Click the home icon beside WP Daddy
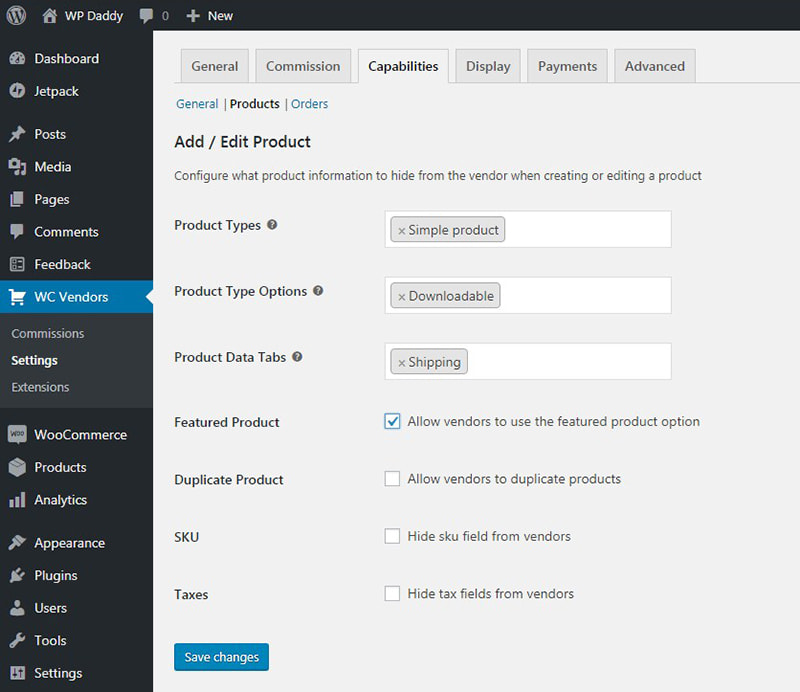Screen dimensions: 800x692 click(49, 16)
